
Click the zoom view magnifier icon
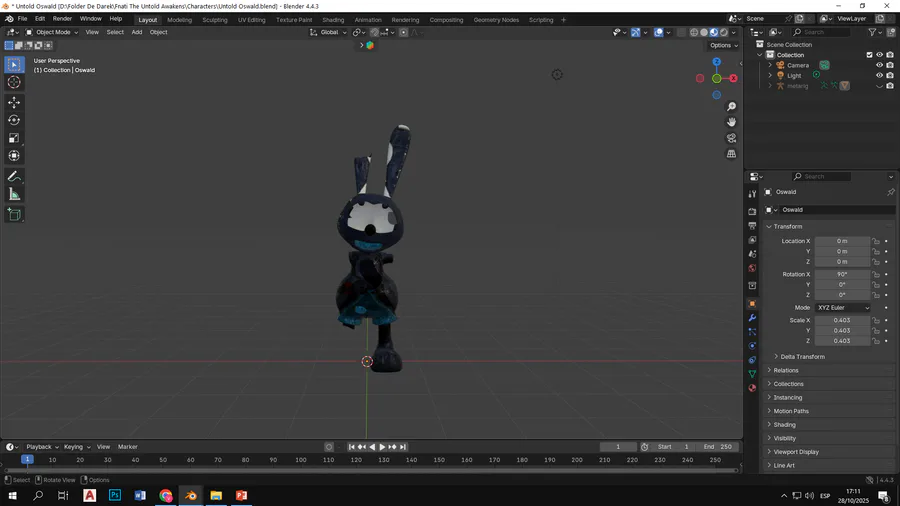[x=731, y=107]
